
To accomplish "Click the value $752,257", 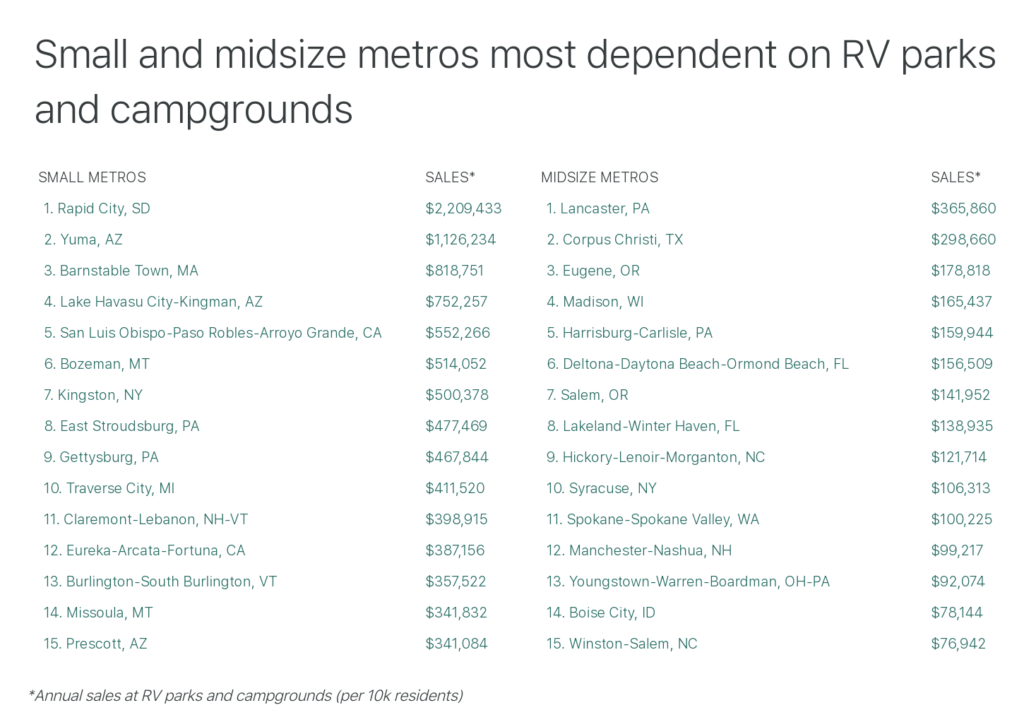I will coord(456,302).
